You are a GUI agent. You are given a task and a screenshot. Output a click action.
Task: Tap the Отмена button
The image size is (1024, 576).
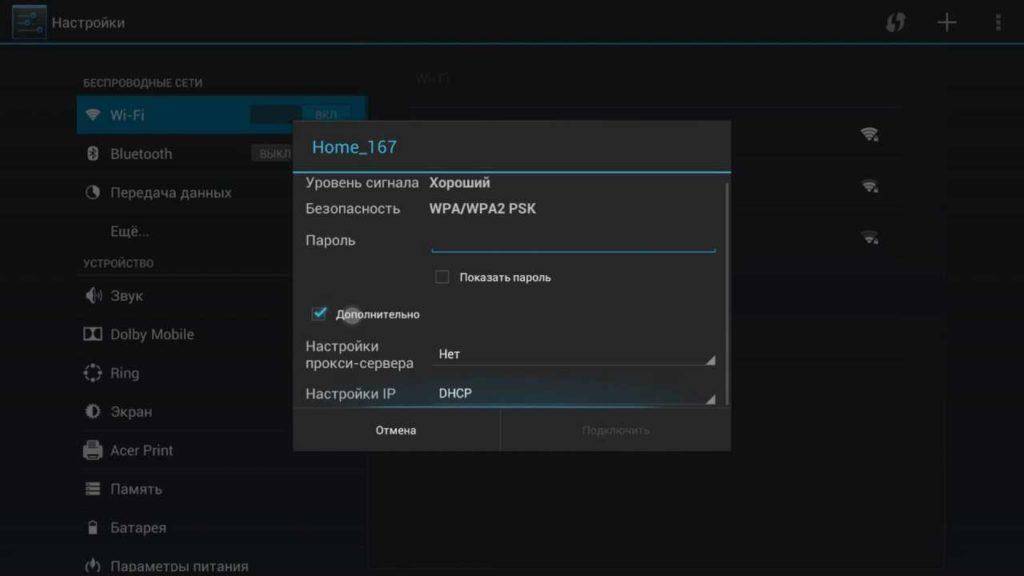[396, 430]
